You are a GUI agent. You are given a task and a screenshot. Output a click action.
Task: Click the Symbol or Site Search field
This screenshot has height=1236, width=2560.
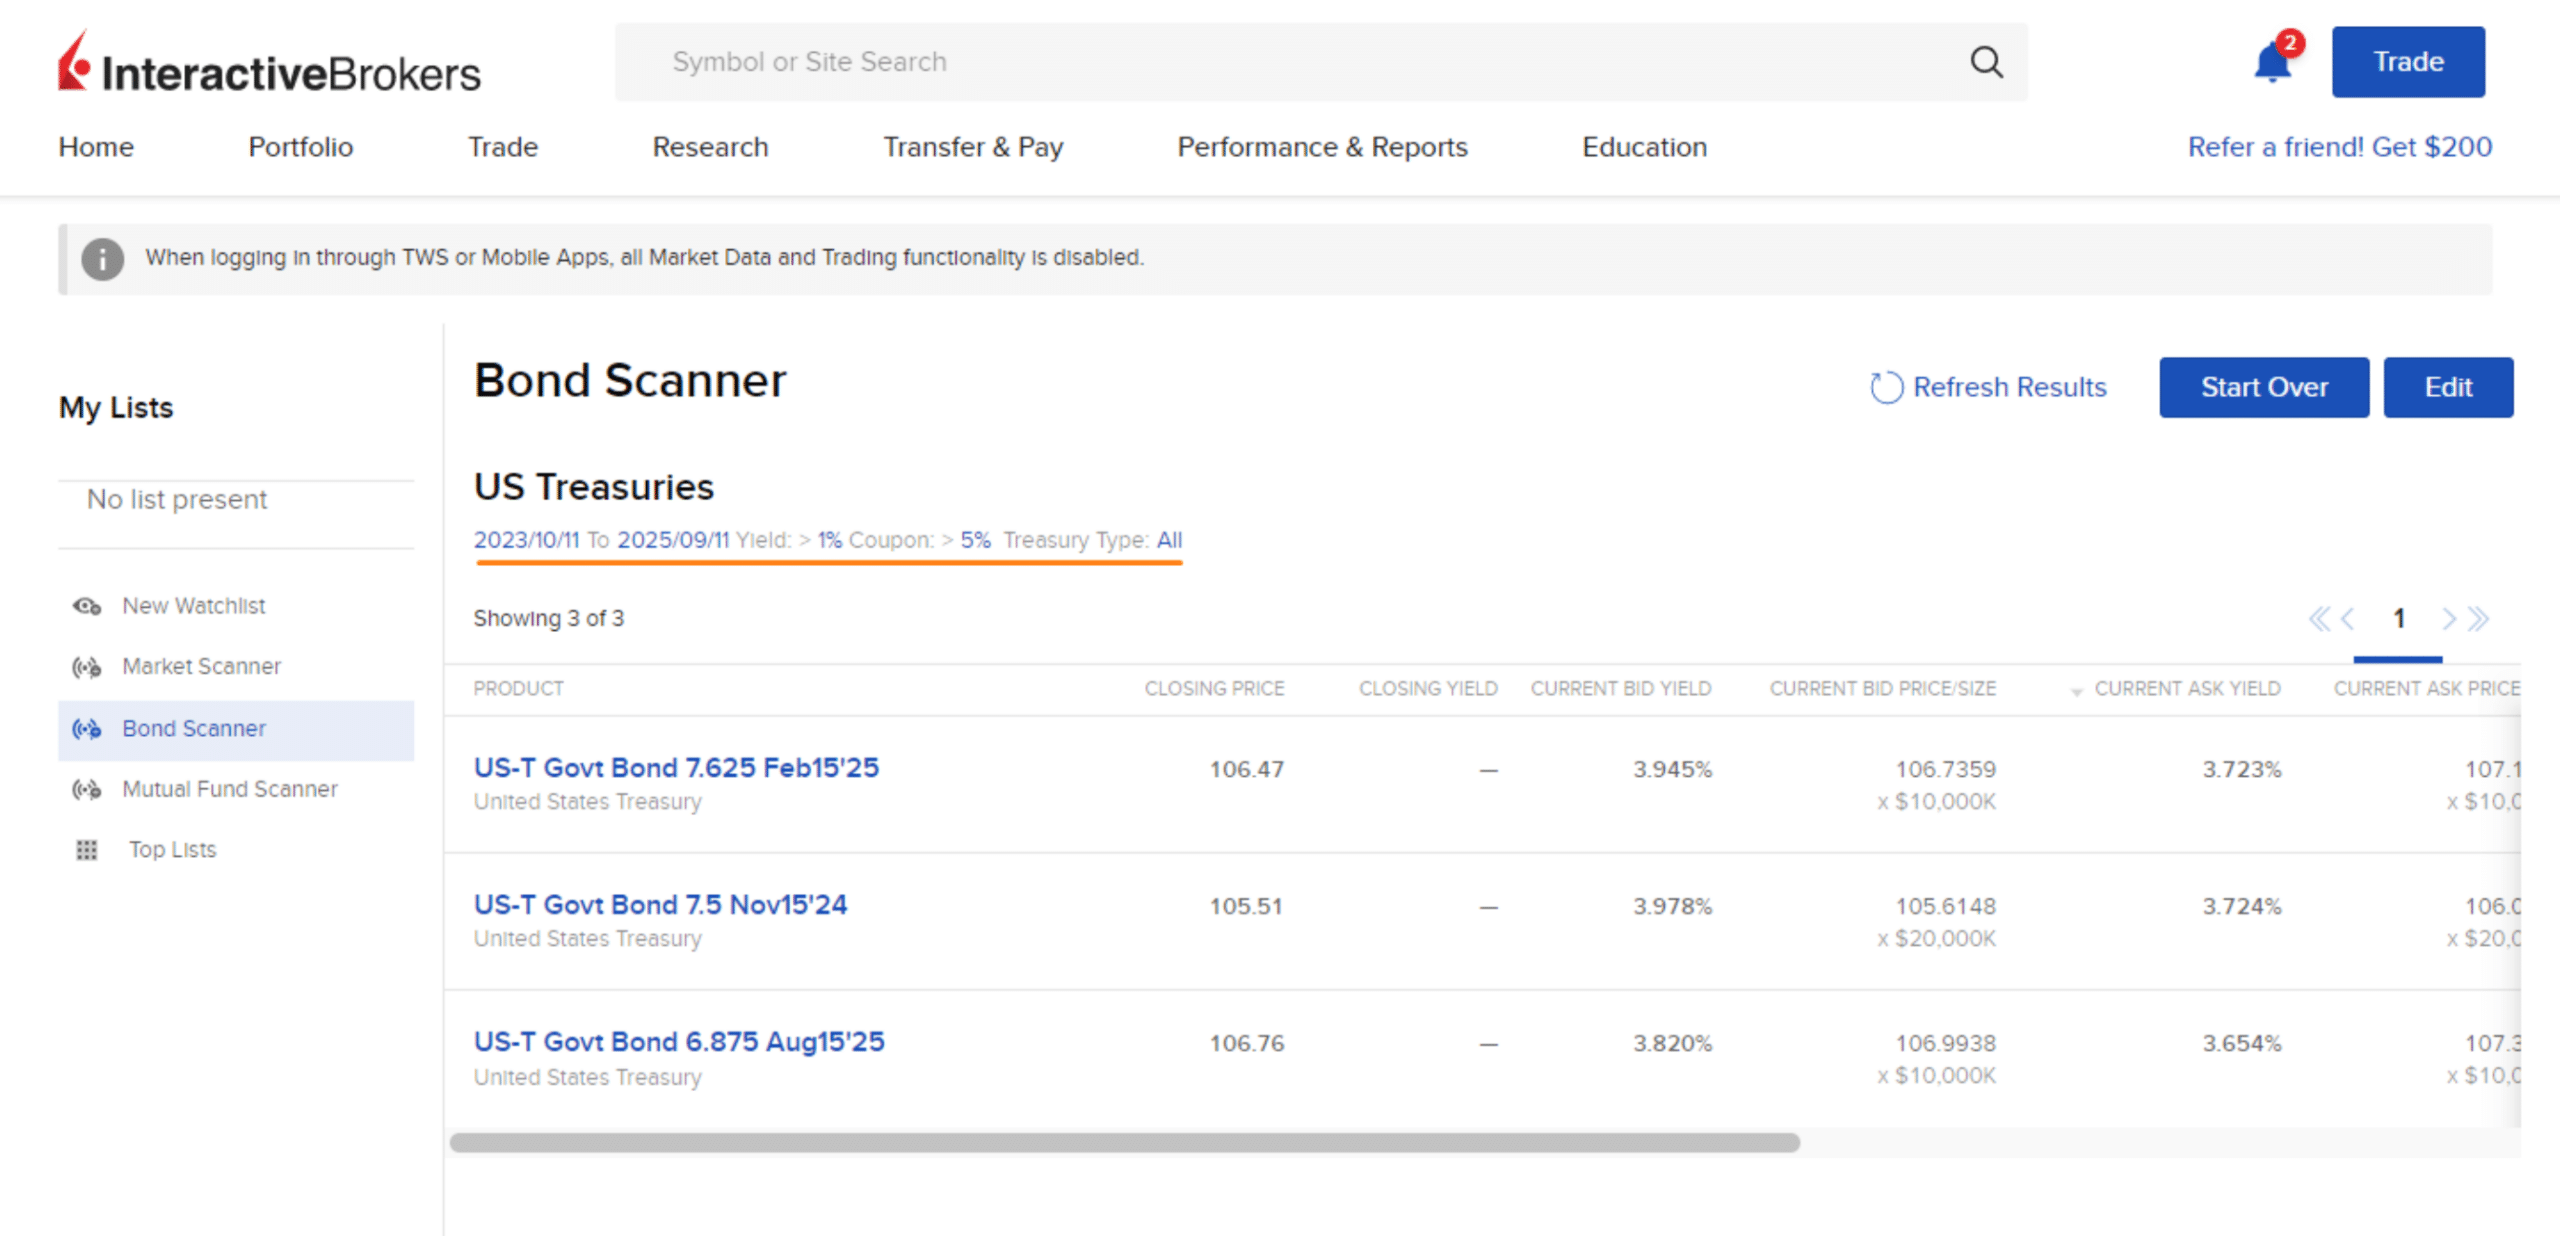(1320, 62)
